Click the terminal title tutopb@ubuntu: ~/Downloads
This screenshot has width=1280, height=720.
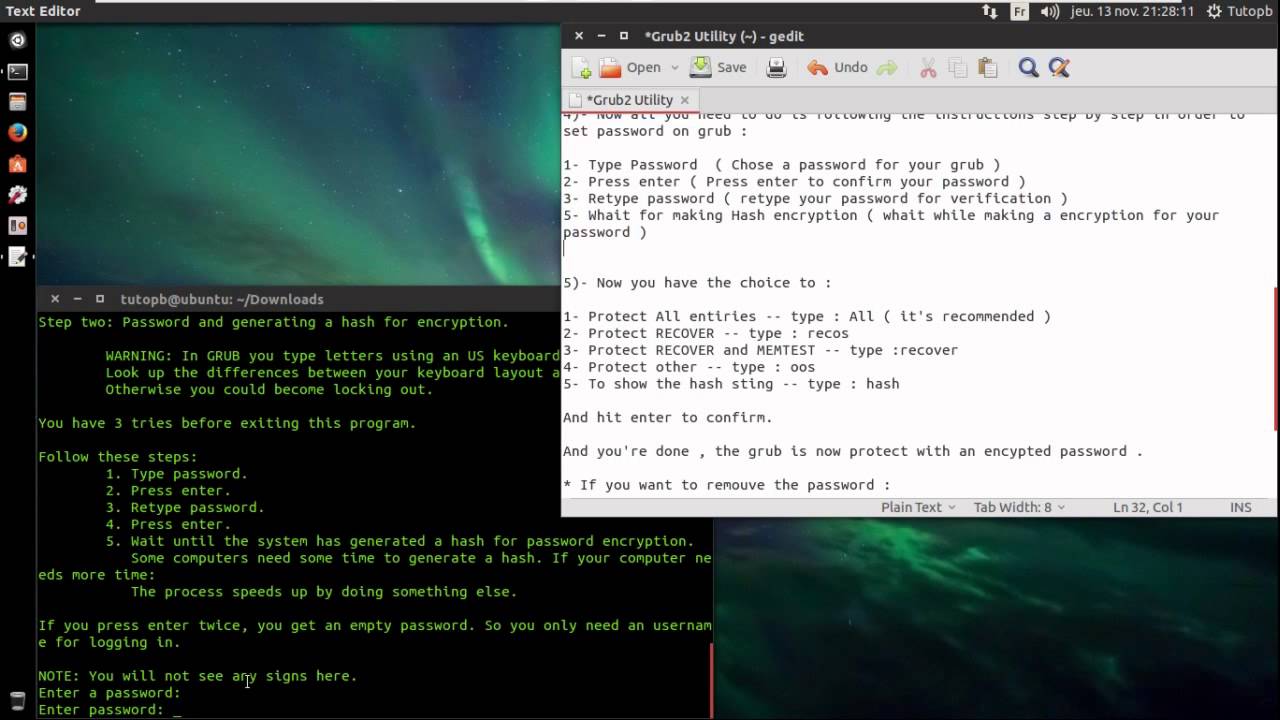click(x=222, y=299)
